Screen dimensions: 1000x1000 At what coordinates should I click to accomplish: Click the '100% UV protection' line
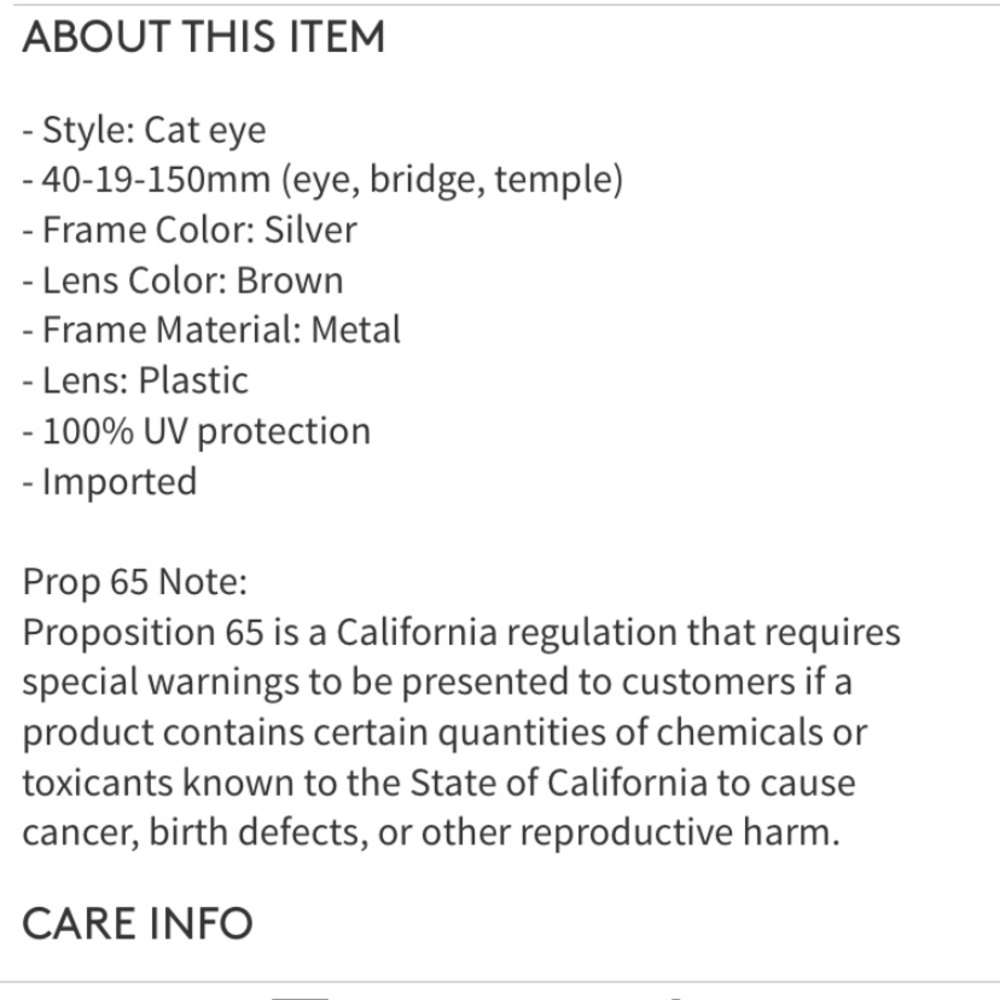[196, 431]
